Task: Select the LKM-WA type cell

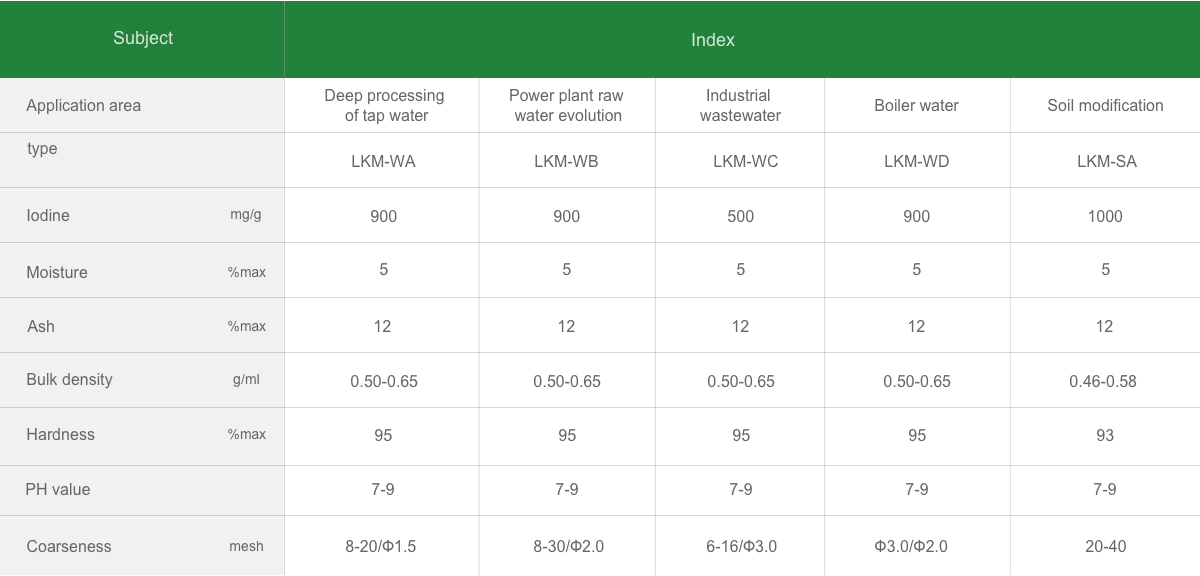Action: point(383,161)
